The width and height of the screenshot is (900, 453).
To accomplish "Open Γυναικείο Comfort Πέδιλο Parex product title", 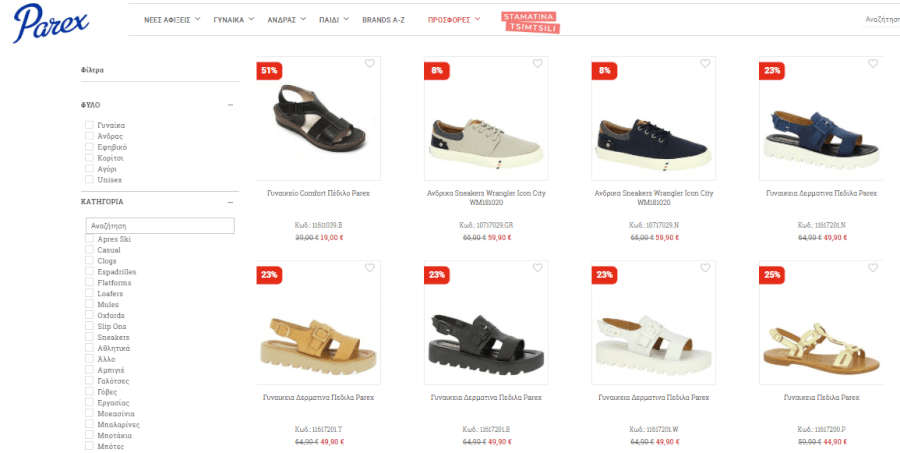I will click(319, 193).
